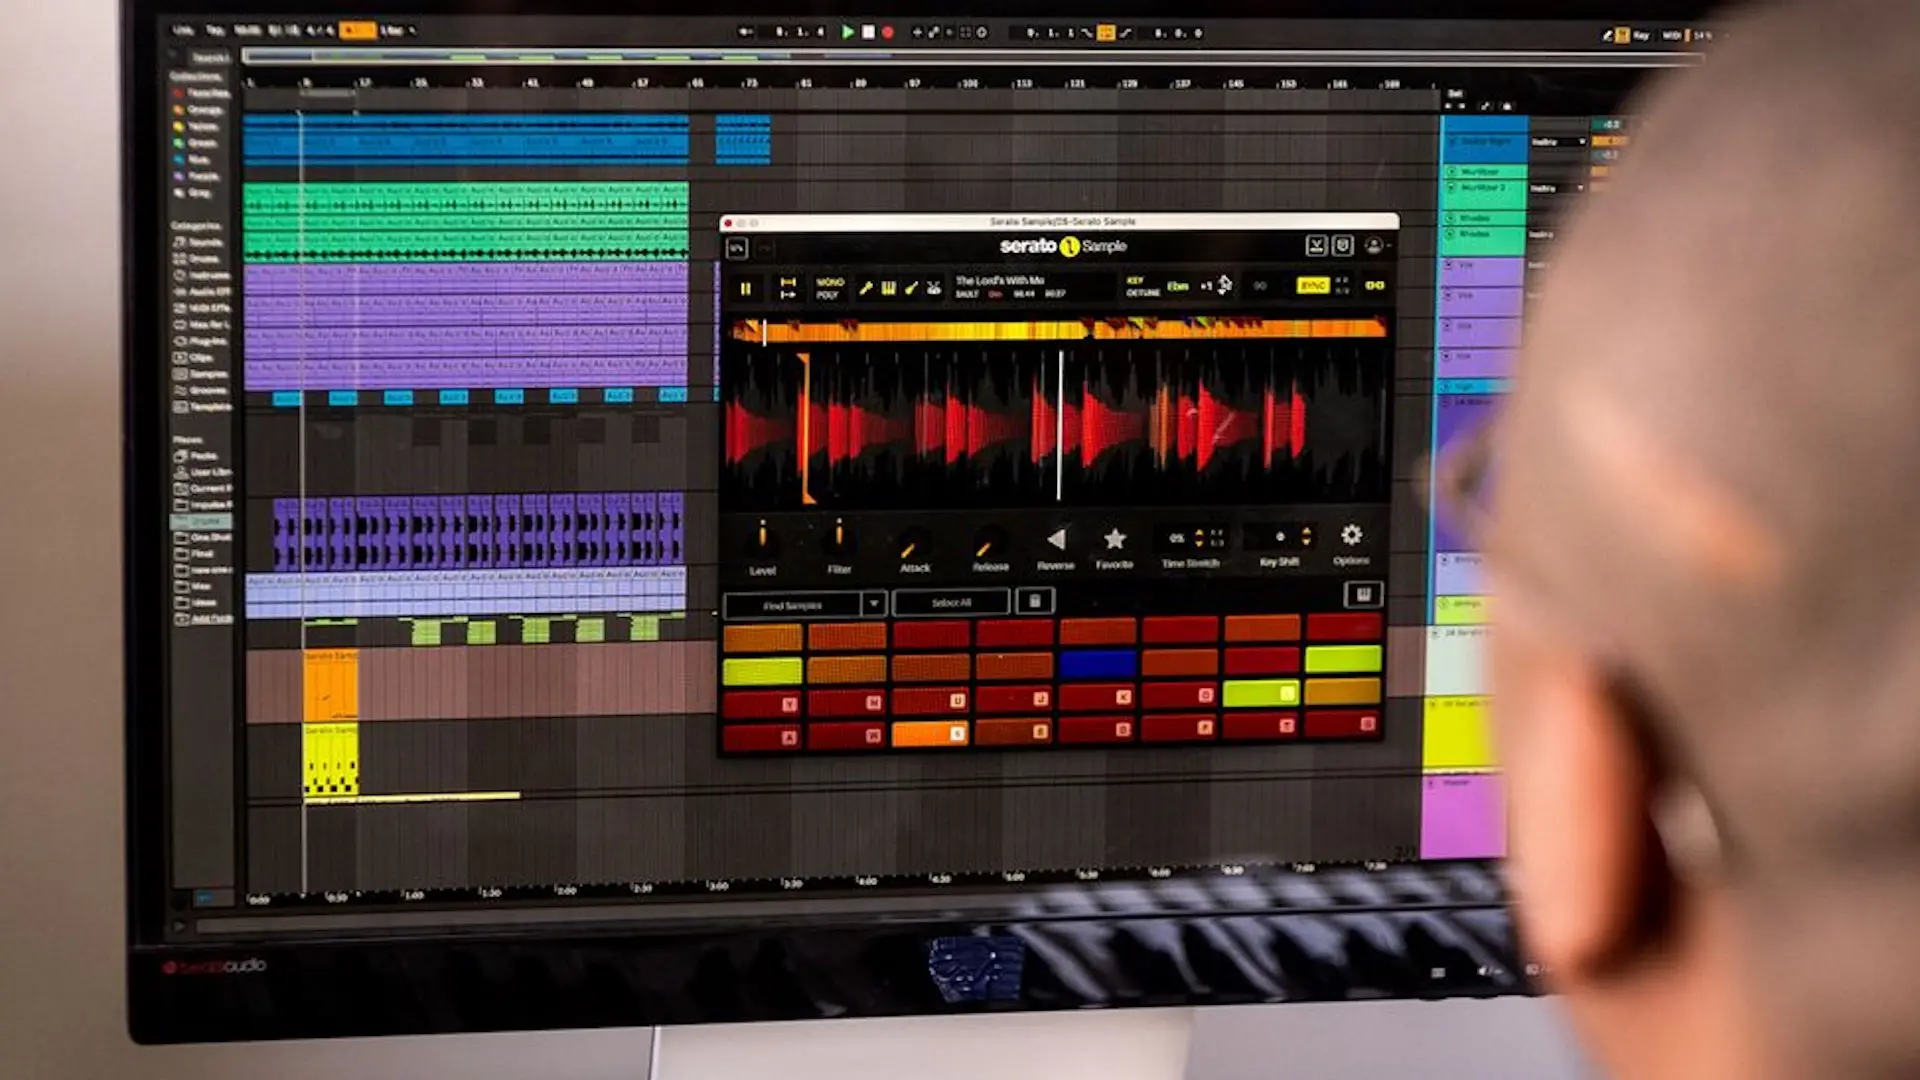Screen dimensions: 1920x1080
Task: Open the keyboard play mode icon
Action: (889, 288)
